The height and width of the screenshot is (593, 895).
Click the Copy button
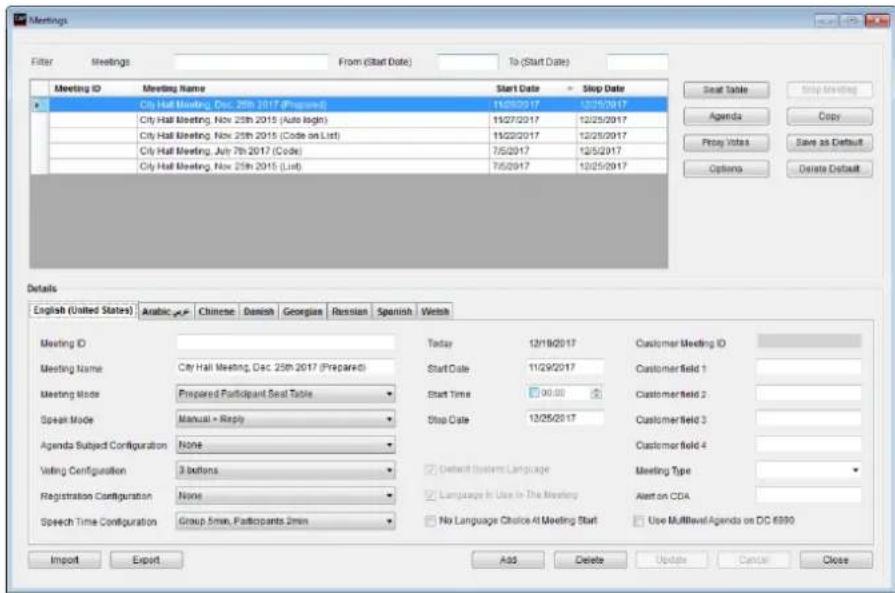coord(829,116)
